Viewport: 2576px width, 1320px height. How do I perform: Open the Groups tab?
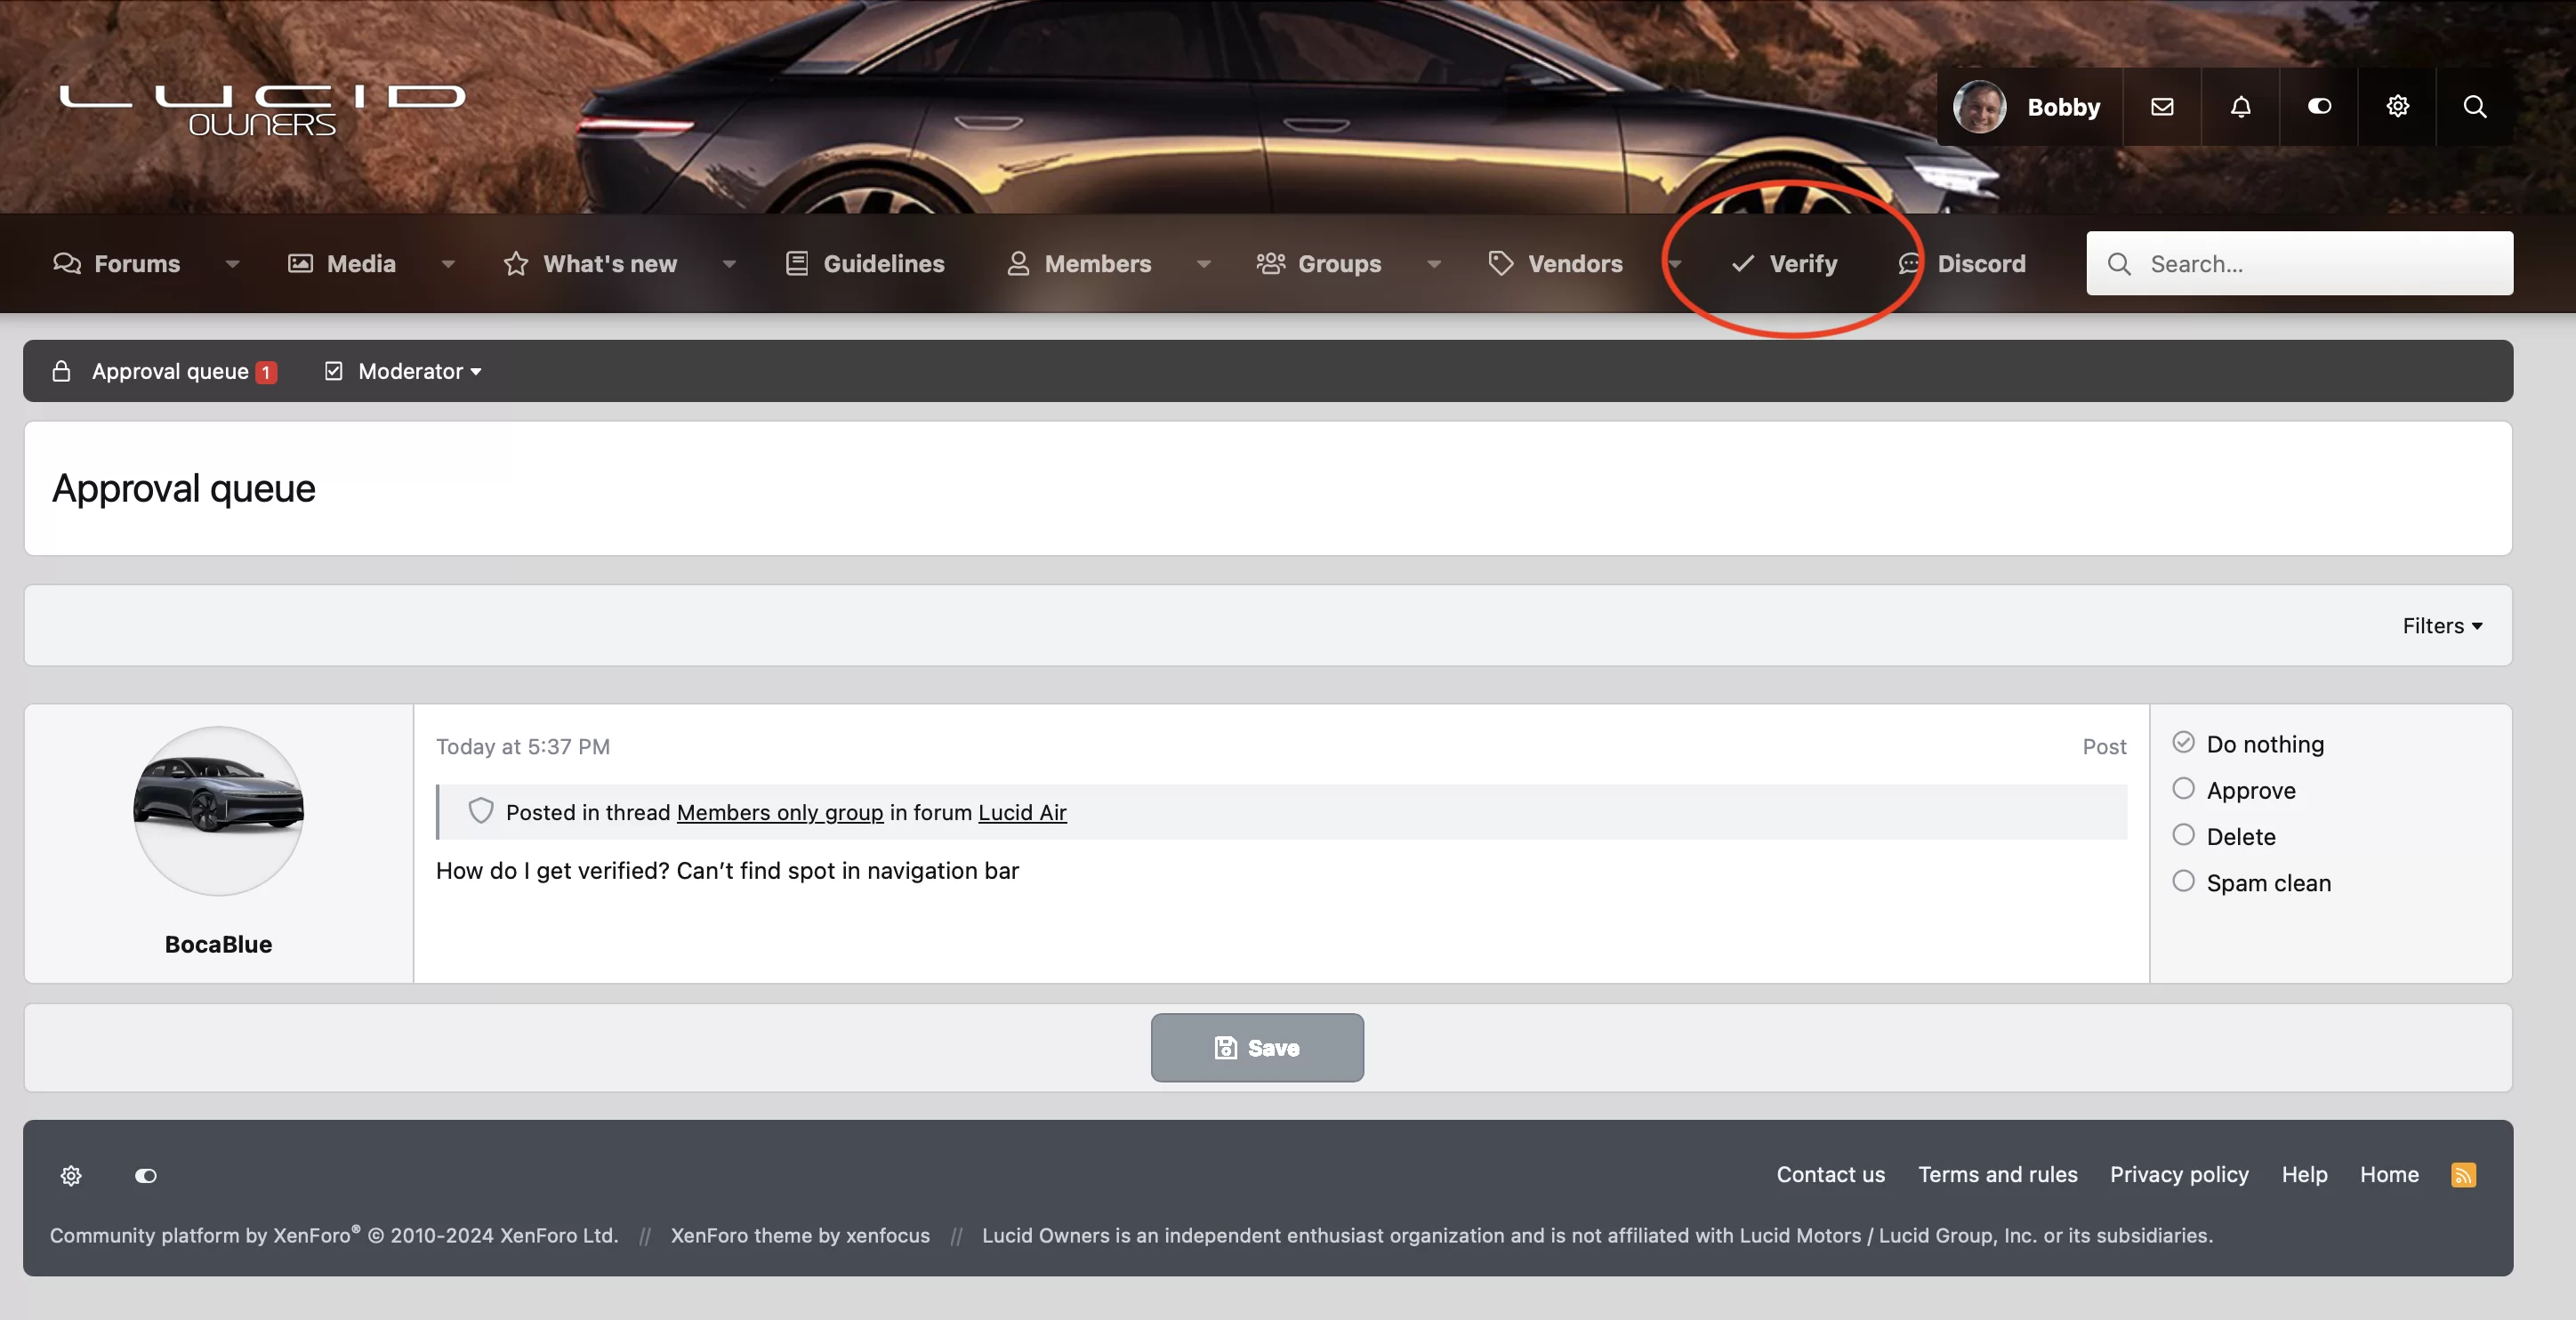tap(1319, 263)
